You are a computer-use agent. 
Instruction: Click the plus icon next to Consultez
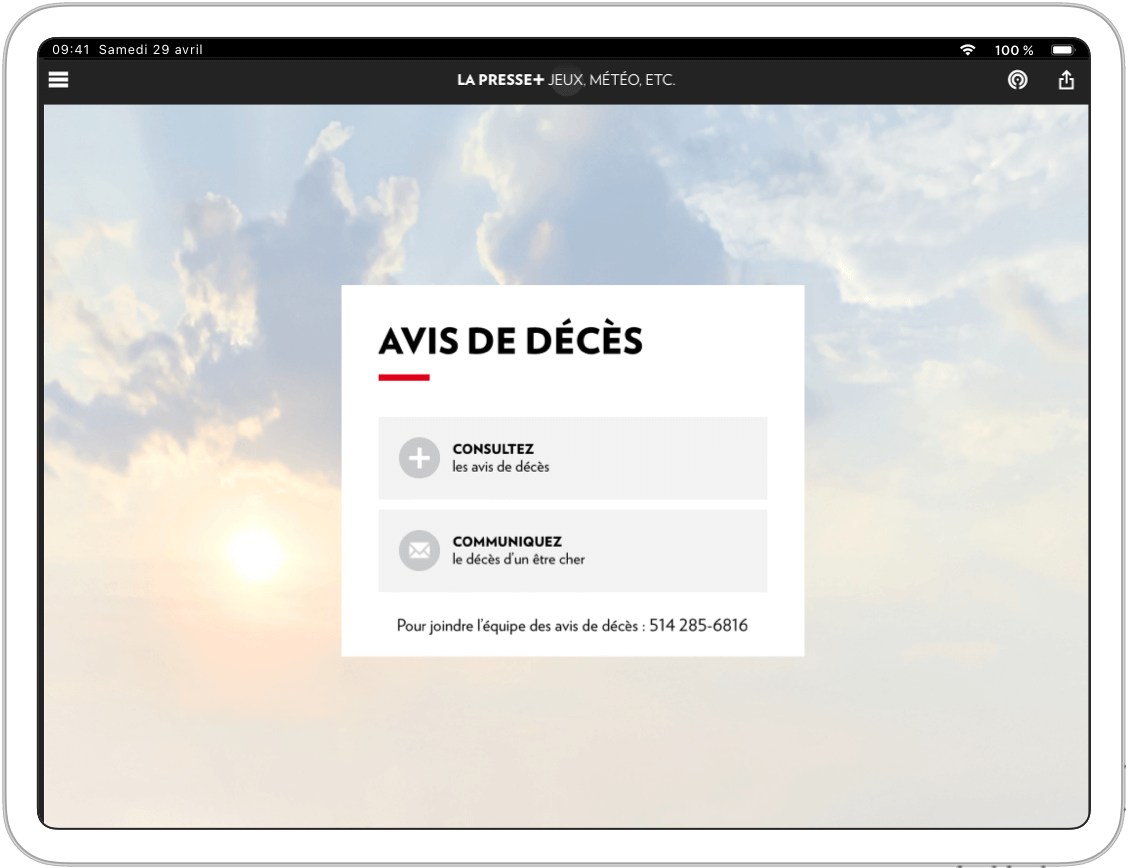tap(419, 458)
